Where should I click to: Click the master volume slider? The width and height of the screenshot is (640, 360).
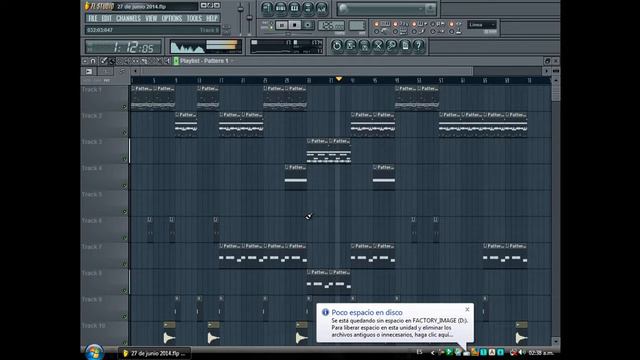241,18
